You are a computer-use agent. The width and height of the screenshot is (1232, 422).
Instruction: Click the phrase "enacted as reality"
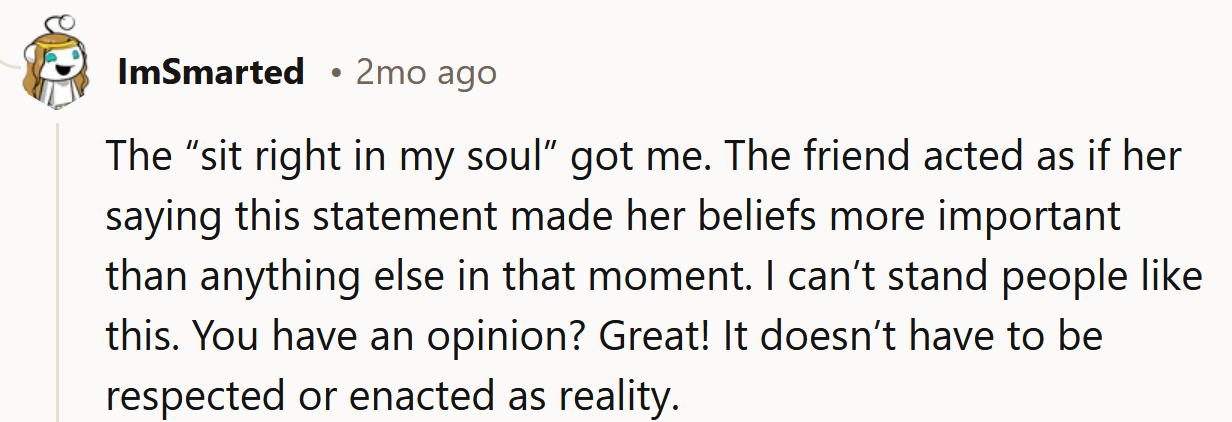click(x=540, y=397)
